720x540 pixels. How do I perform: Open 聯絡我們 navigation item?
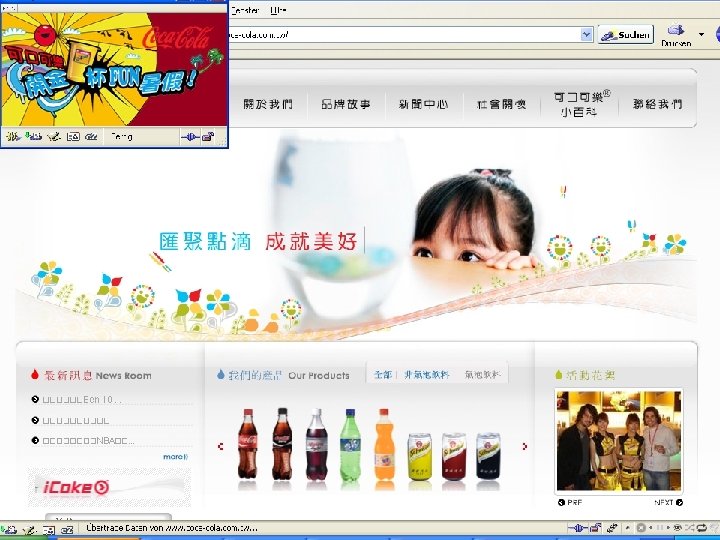click(x=658, y=104)
